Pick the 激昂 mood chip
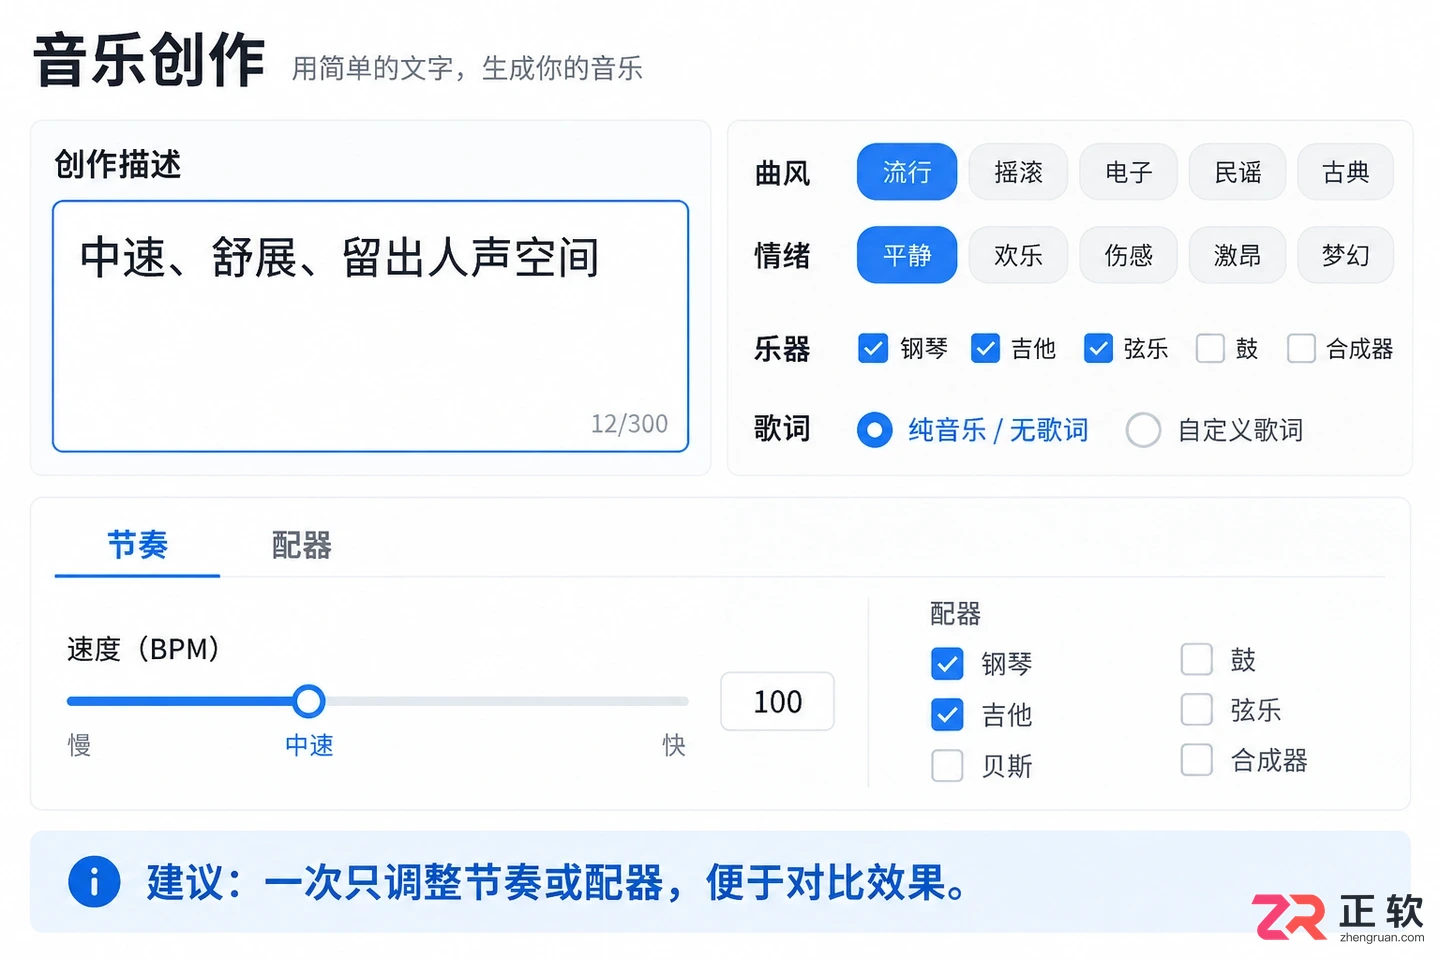Viewport: 1440px width, 960px height. click(x=1237, y=255)
